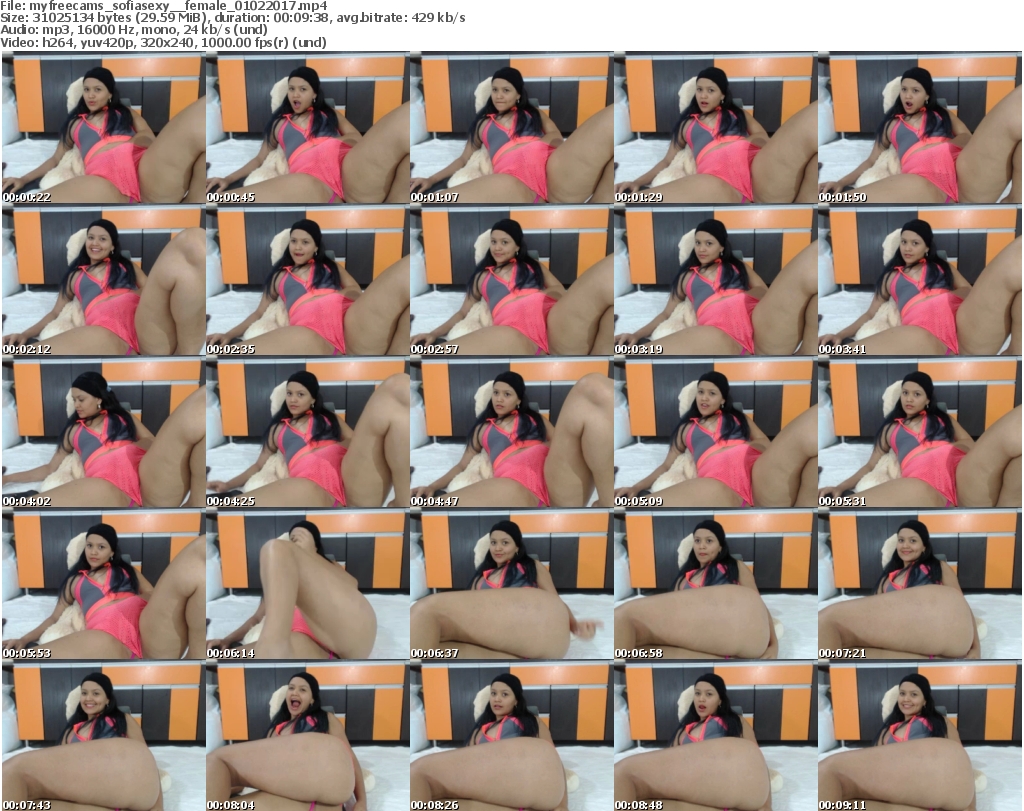Select the frame stamped 00:01:07
The image size is (1024, 811).
(x=511, y=128)
